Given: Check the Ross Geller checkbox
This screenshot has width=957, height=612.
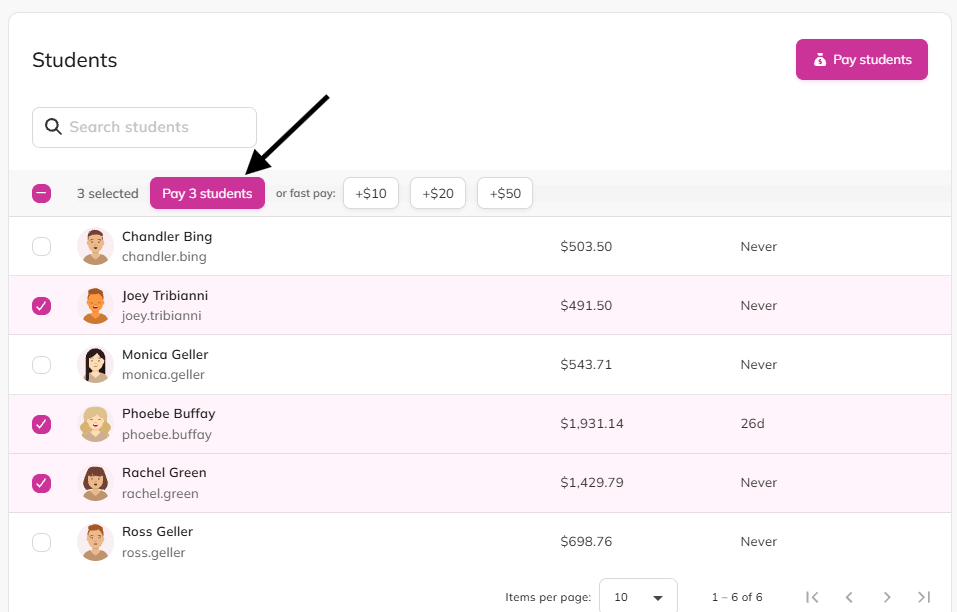Looking at the screenshot, I should coord(42,542).
